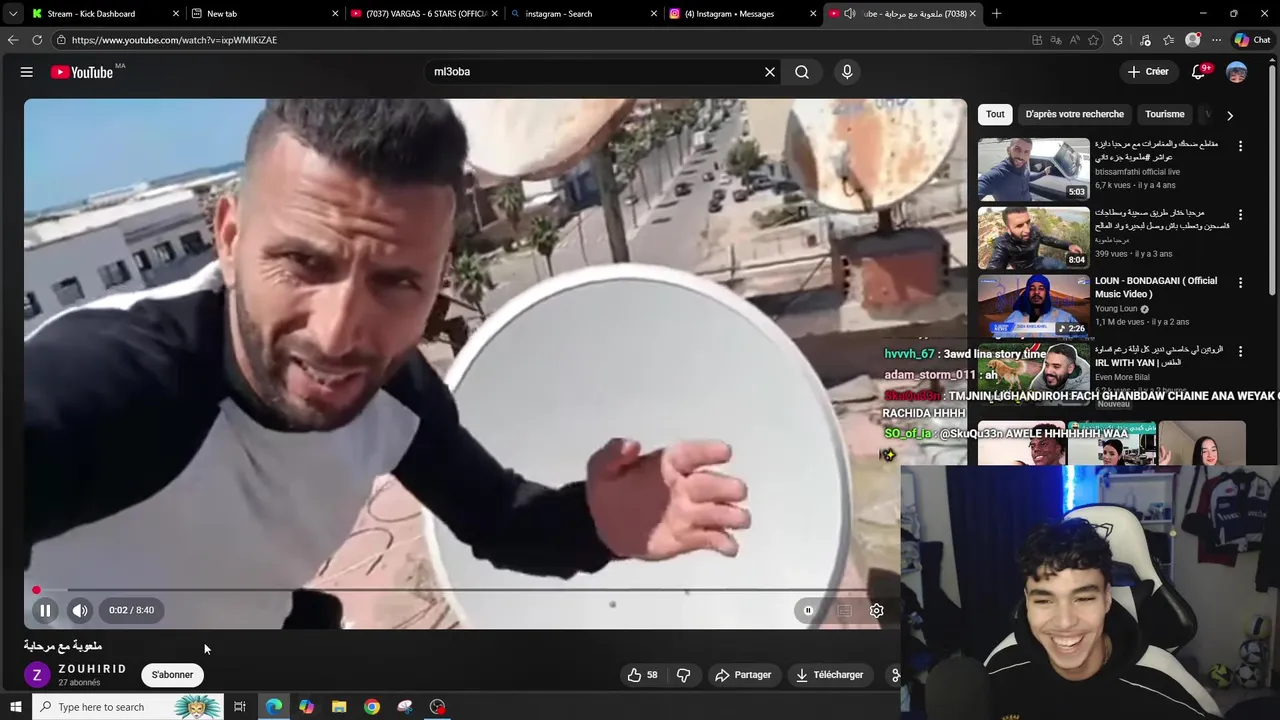Pause the video
Screen dimensions: 1280x720
pyautogui.click(x=45, y=610)
